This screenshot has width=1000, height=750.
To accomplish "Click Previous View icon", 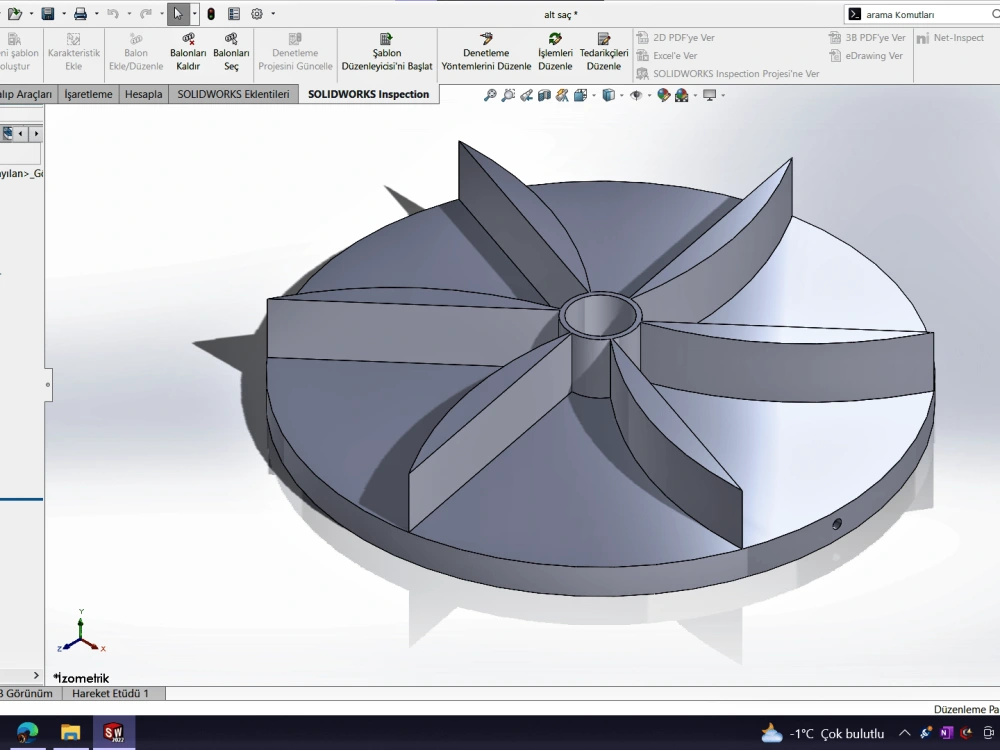I will click(x=526, y=95).
